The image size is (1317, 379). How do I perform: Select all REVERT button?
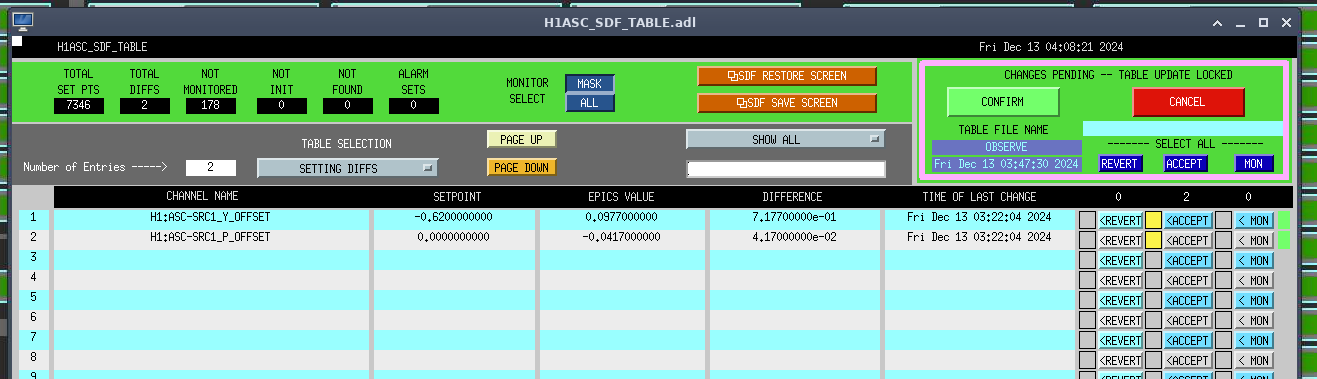1120,164
